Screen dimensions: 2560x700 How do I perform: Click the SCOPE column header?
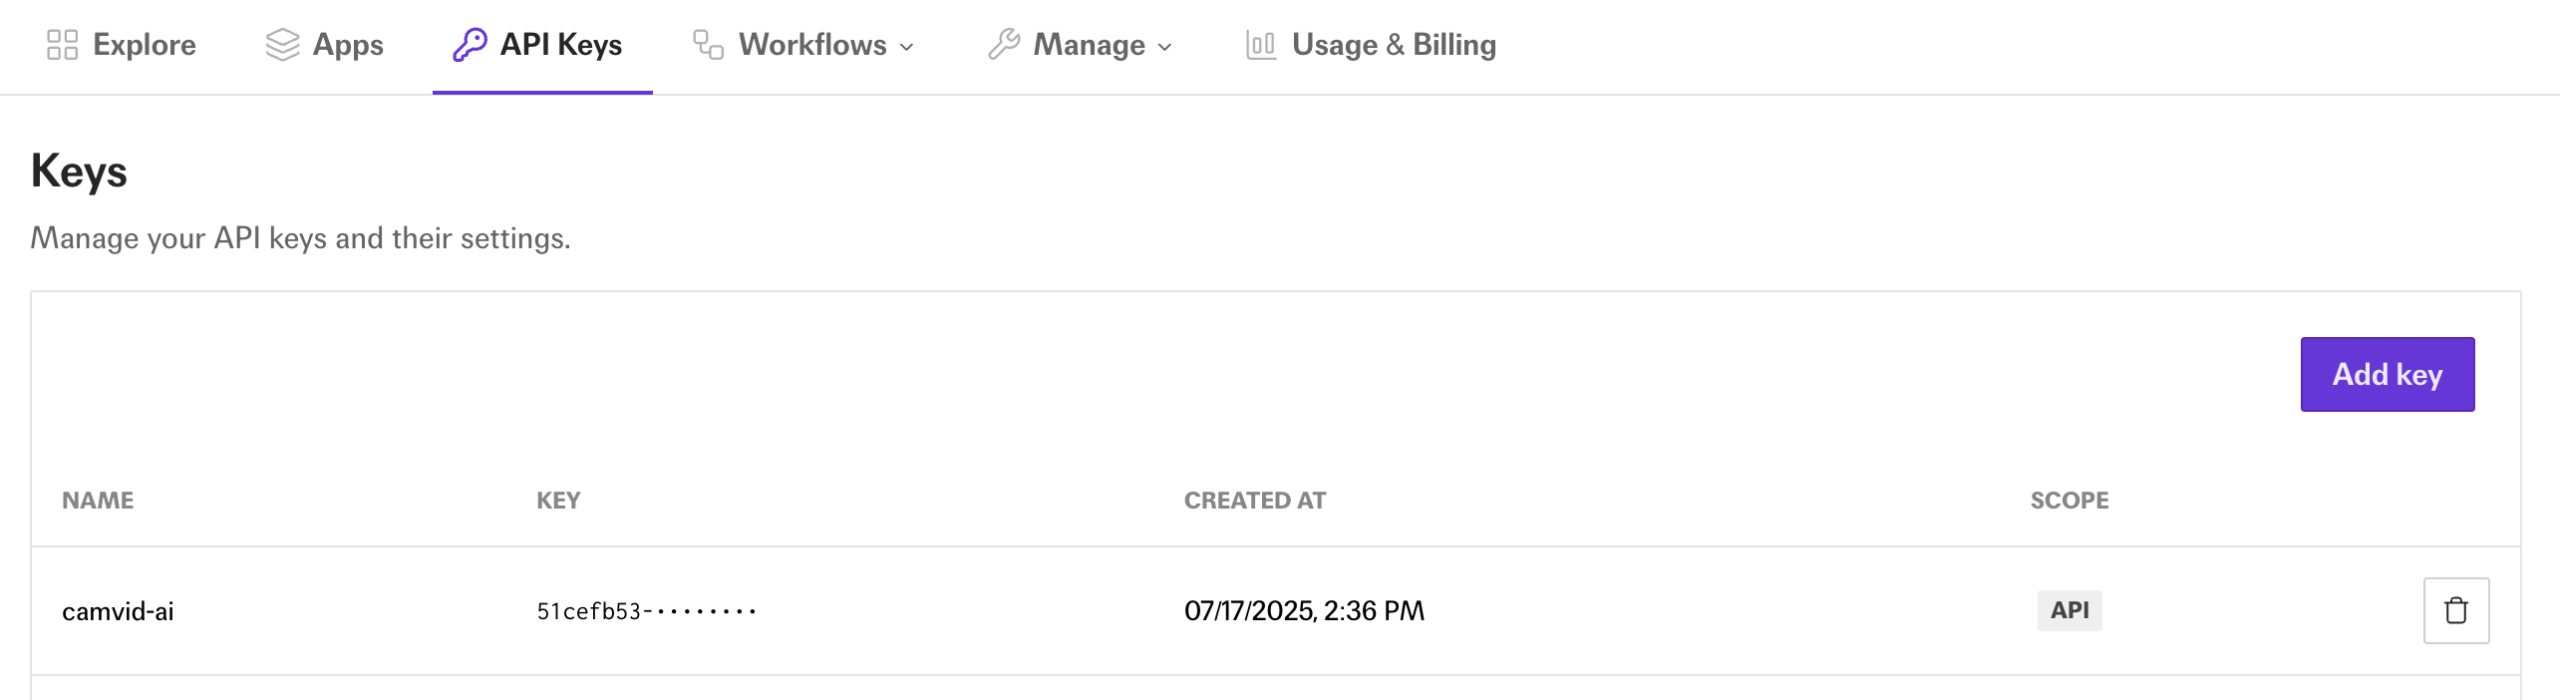2069,500
